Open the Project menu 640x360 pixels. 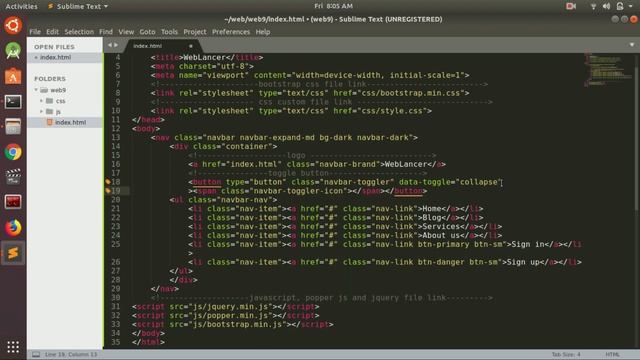coord(195,32)
